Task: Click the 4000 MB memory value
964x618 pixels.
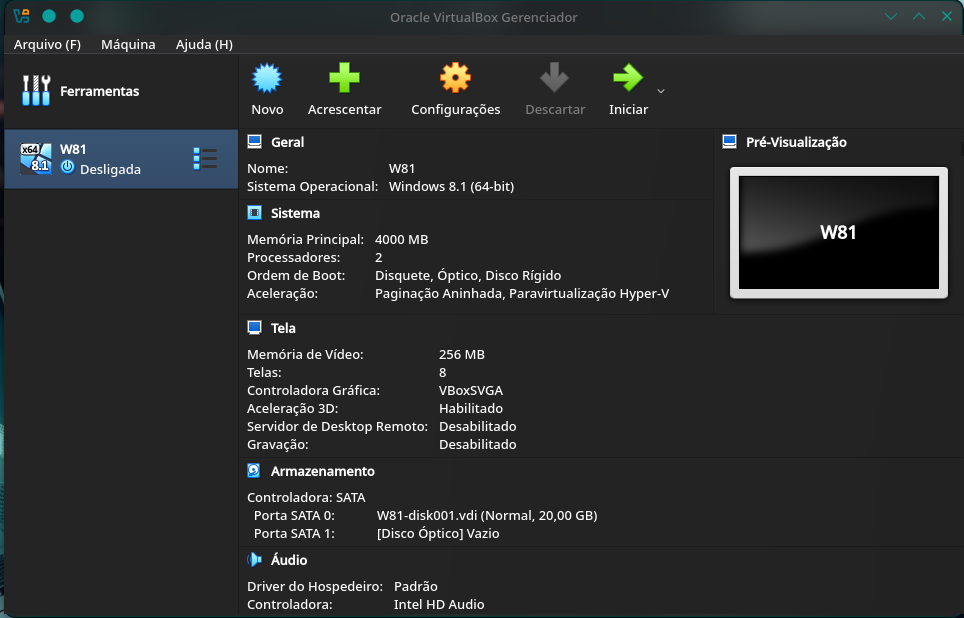Action: tap(401, 239)
